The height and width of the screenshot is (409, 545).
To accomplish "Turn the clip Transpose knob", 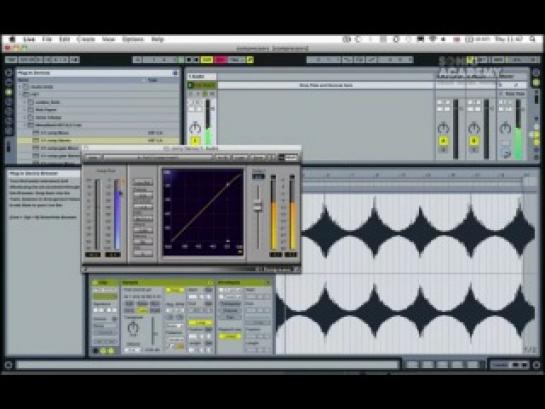I will click(133, 328).
